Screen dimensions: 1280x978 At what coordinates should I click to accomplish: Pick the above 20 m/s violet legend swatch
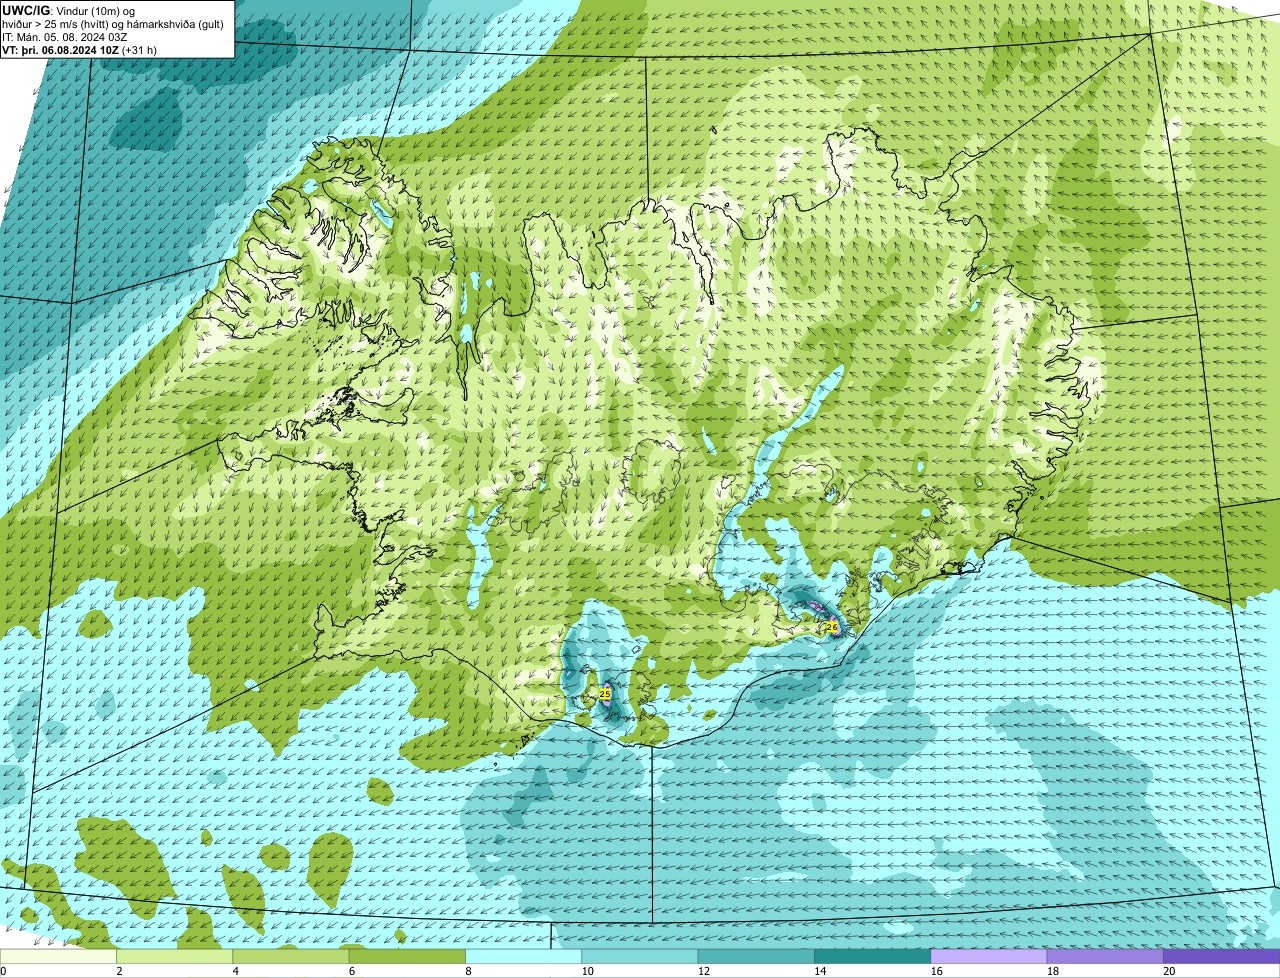tap(1221, 956)
